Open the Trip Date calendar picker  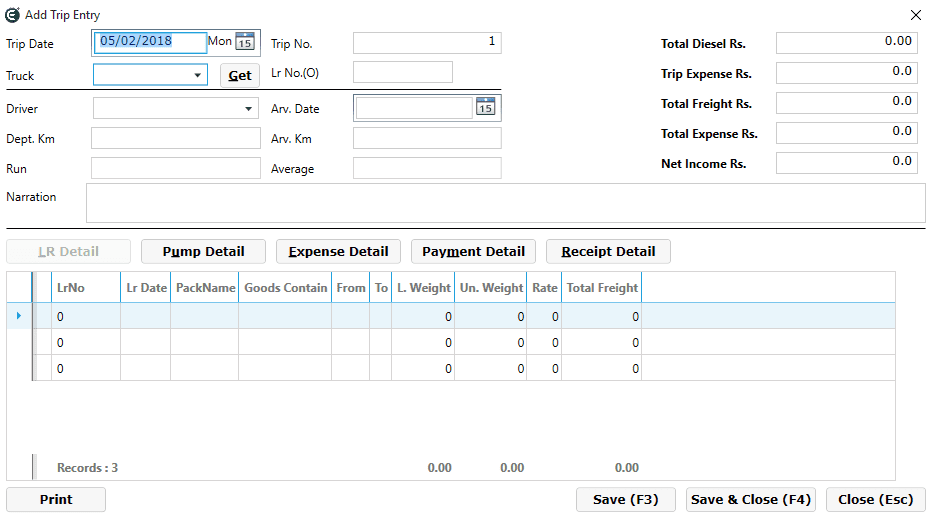click(245, 42)
